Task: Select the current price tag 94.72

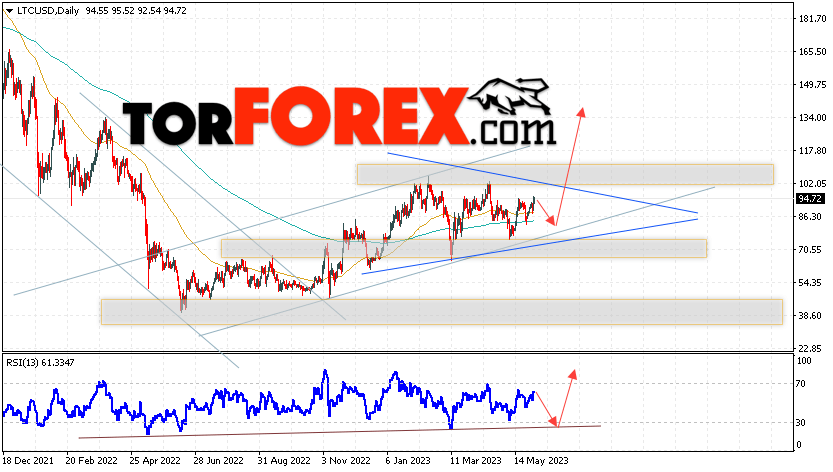Action: point(811,199)
